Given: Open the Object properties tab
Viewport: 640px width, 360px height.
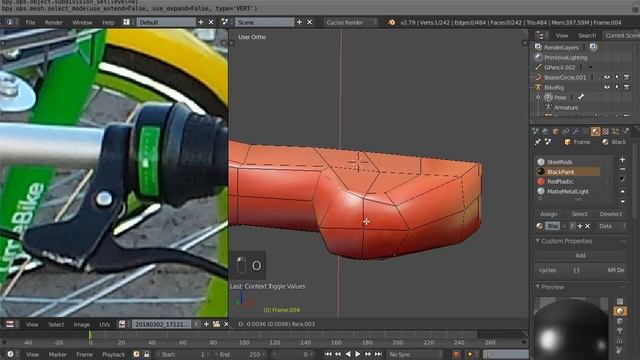Looking at the screenshot, I should click(x=556, y=131).
